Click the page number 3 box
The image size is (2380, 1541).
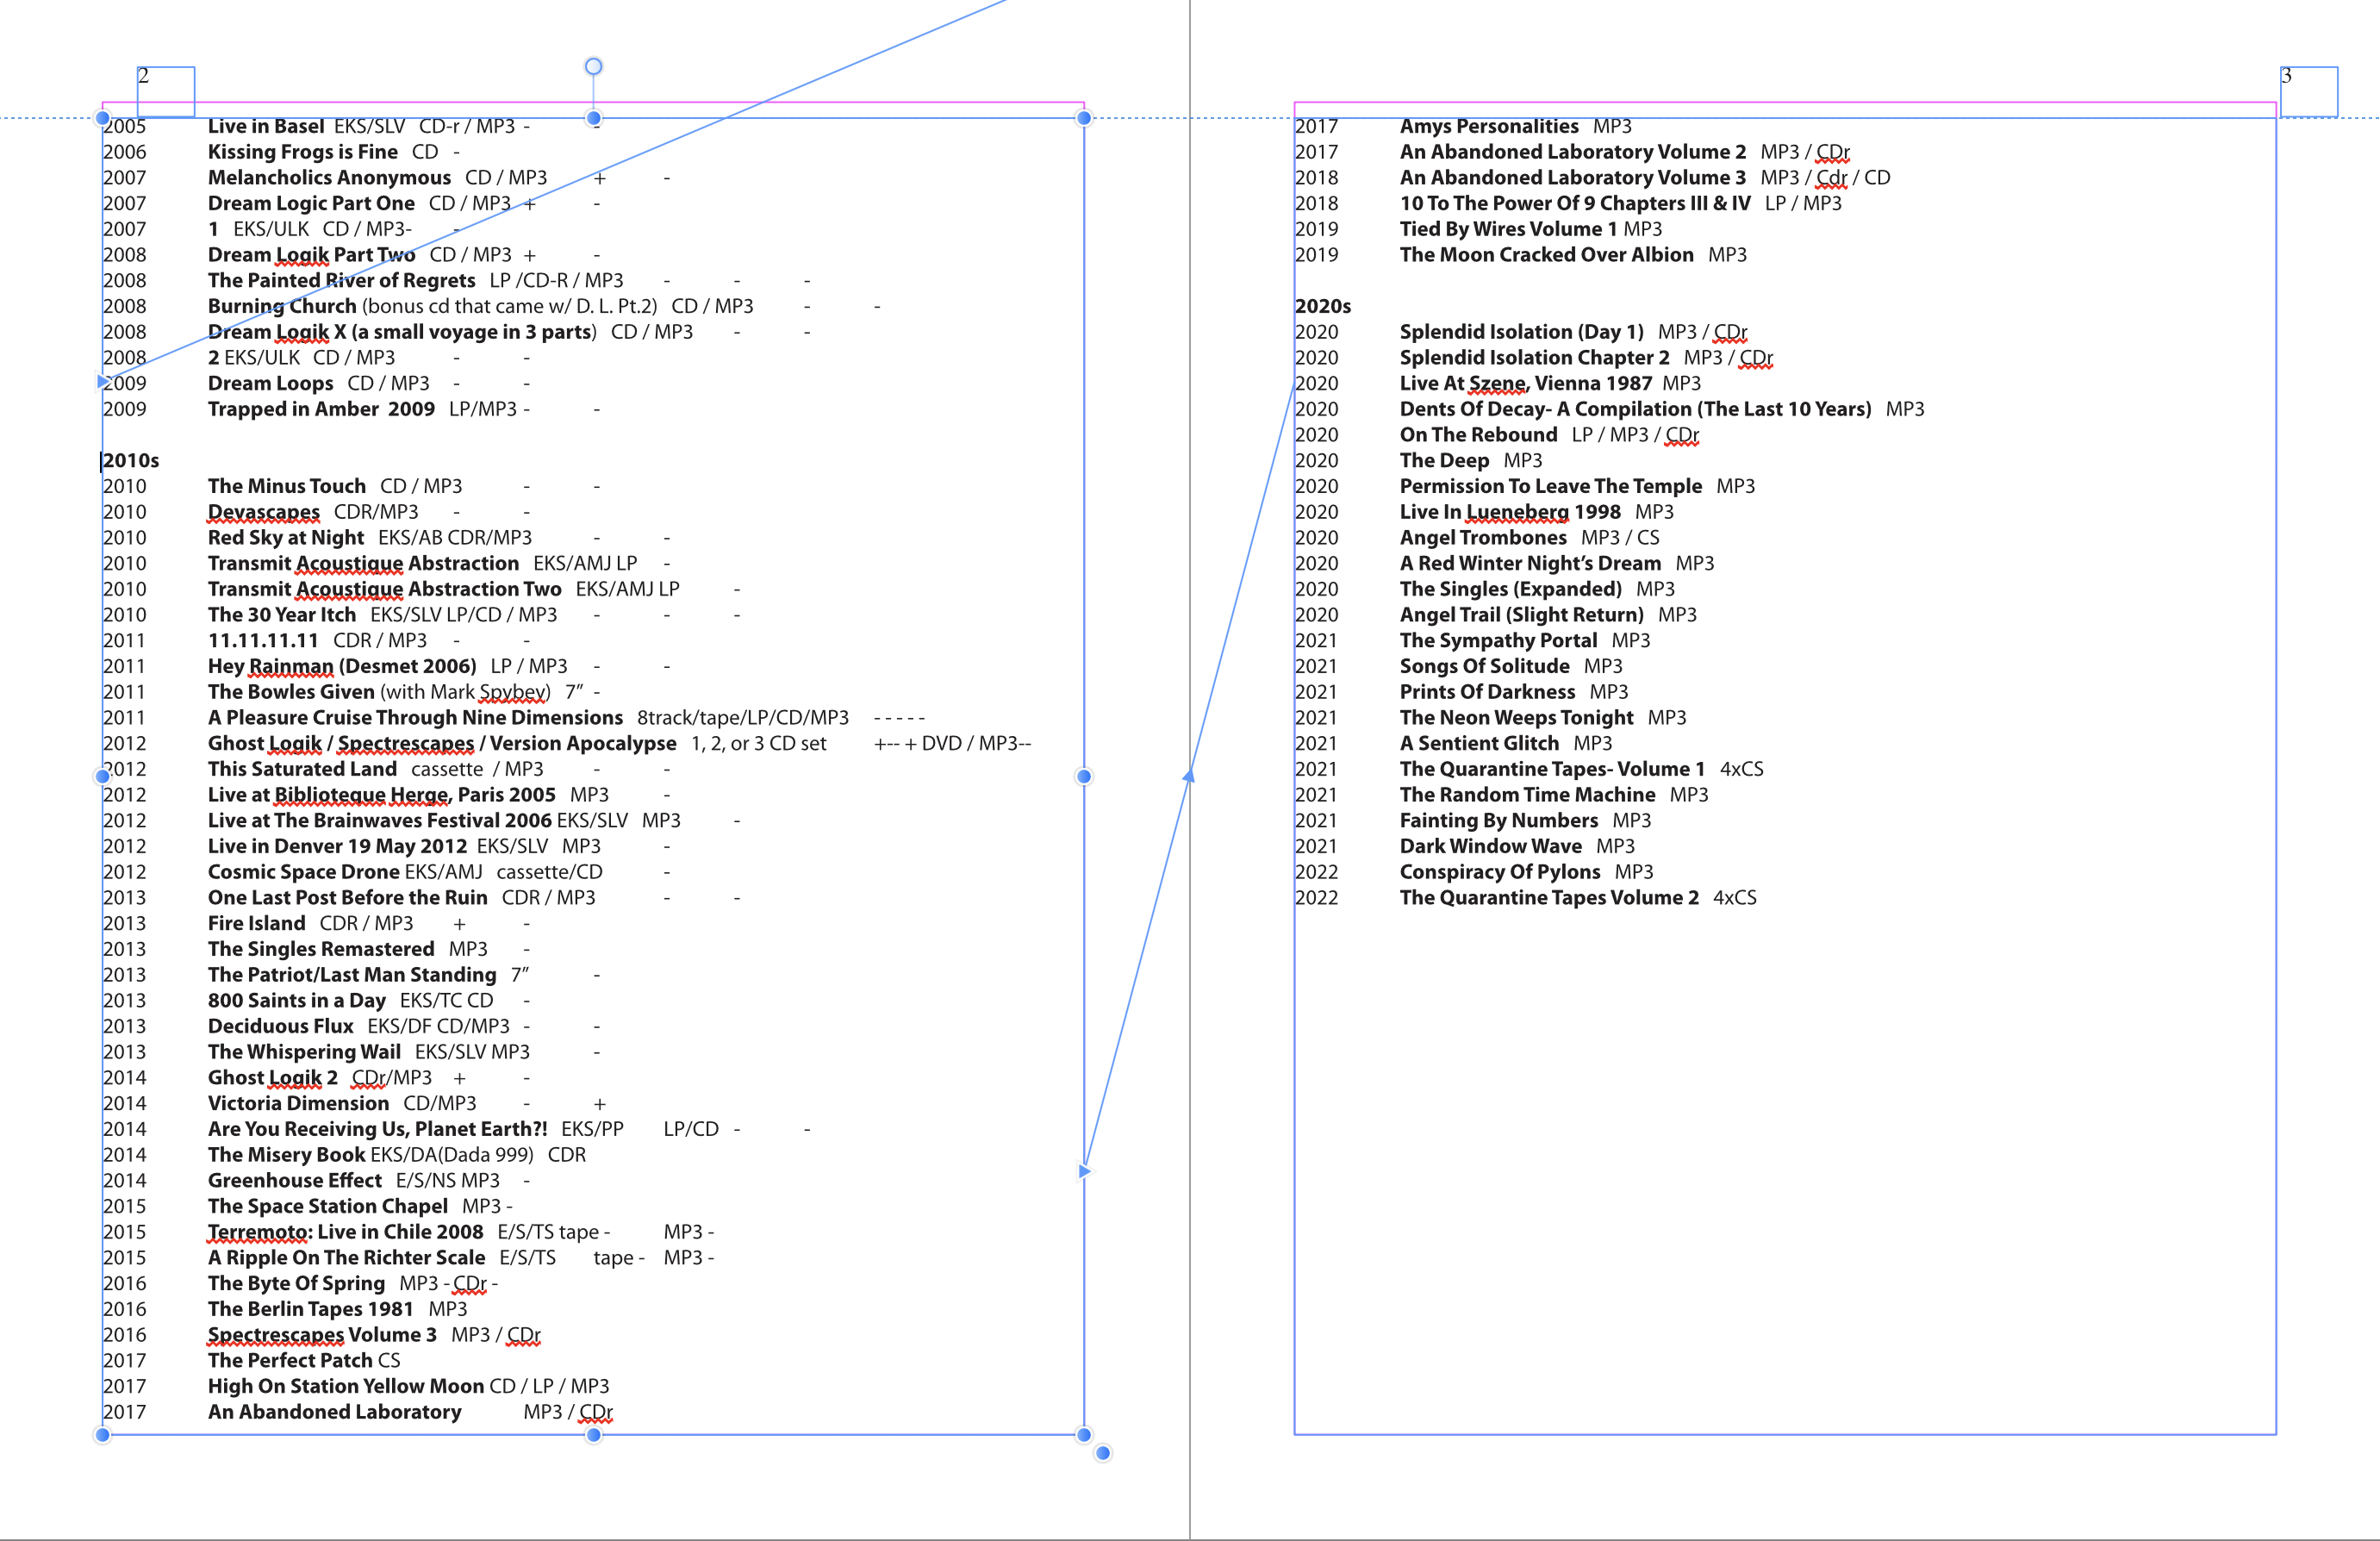click(x=2308, y=91)
